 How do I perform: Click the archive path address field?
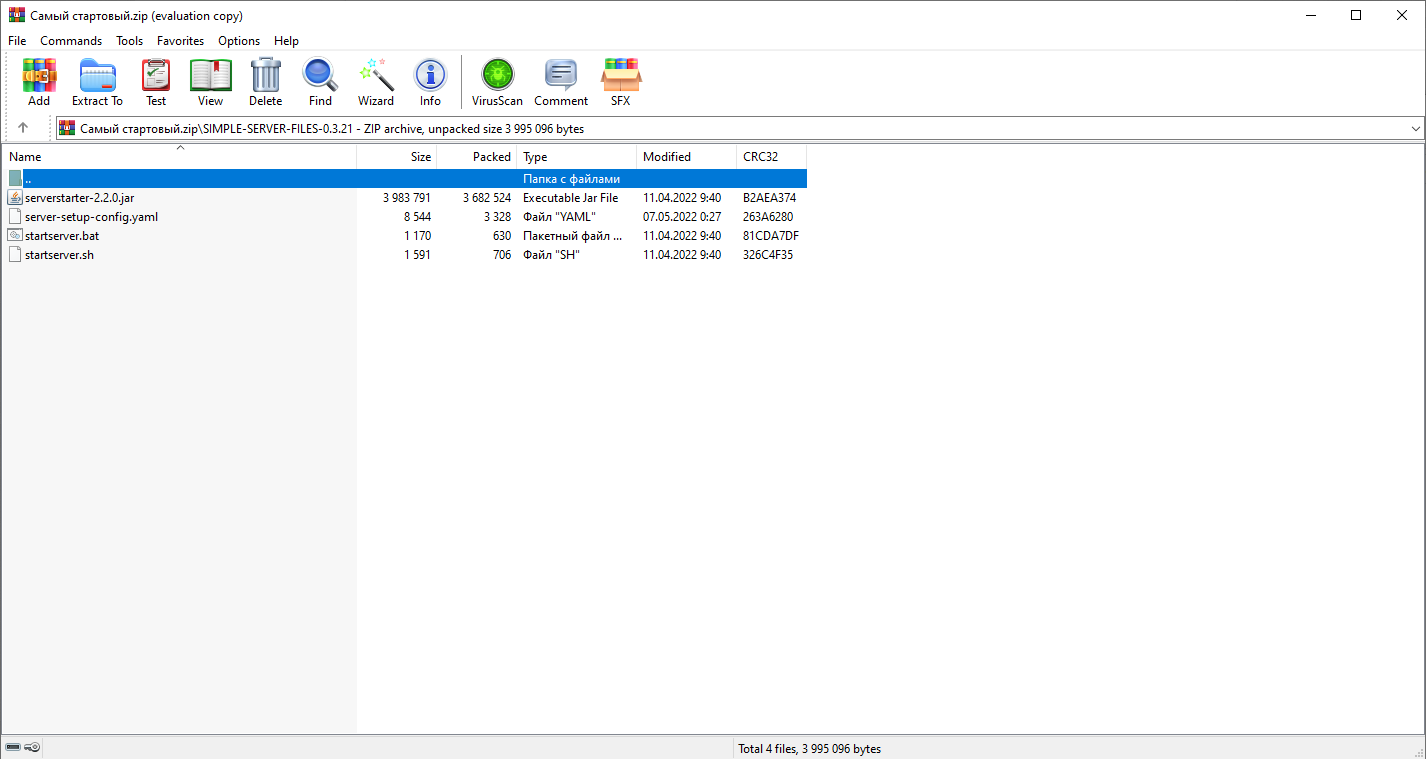click(740, 128)
